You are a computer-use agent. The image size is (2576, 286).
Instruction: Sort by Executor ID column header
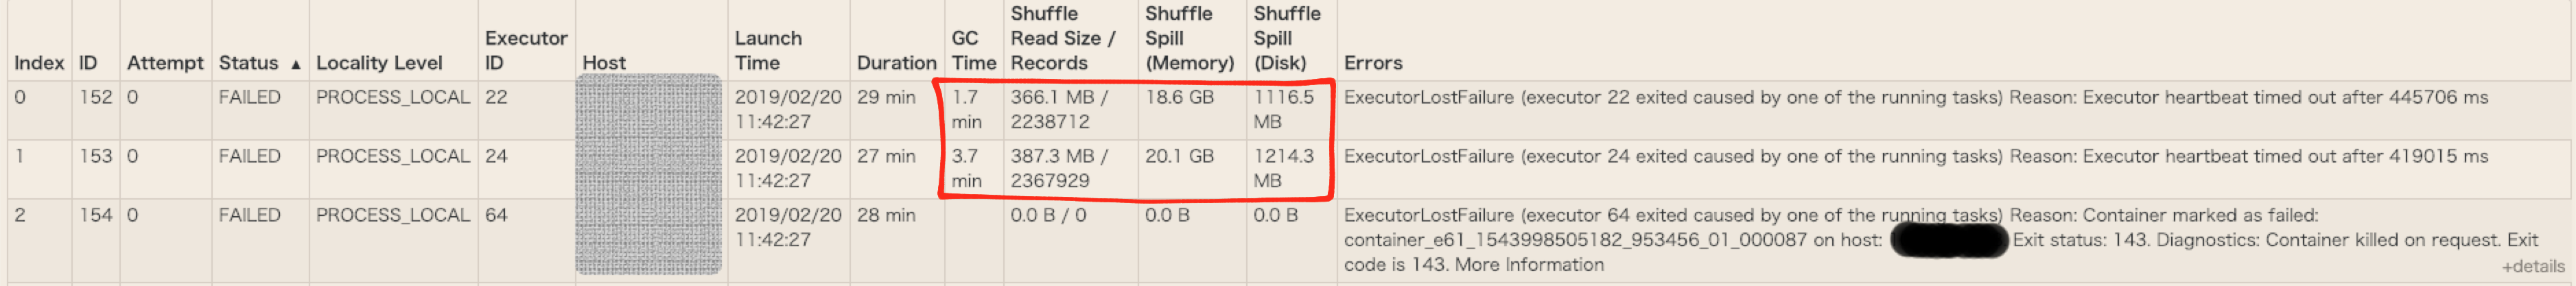(x=525, y=50)
